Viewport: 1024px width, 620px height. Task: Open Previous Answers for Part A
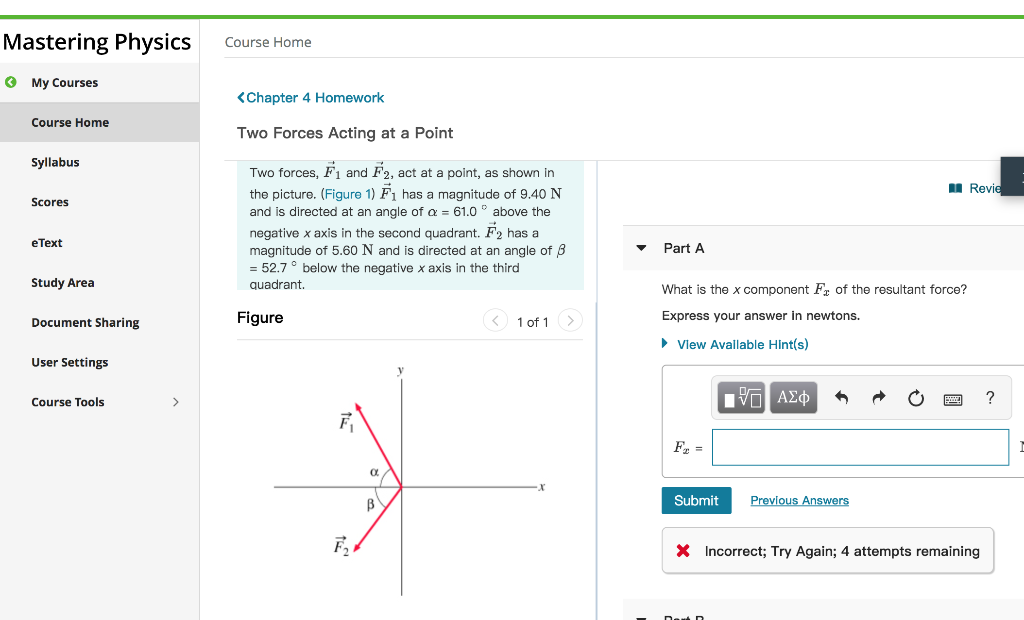(x=799, y=500)
